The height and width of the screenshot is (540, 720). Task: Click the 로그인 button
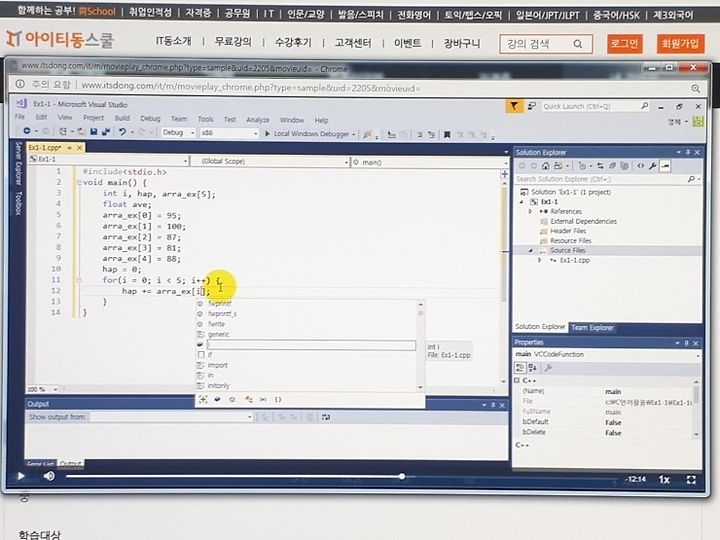624,44
